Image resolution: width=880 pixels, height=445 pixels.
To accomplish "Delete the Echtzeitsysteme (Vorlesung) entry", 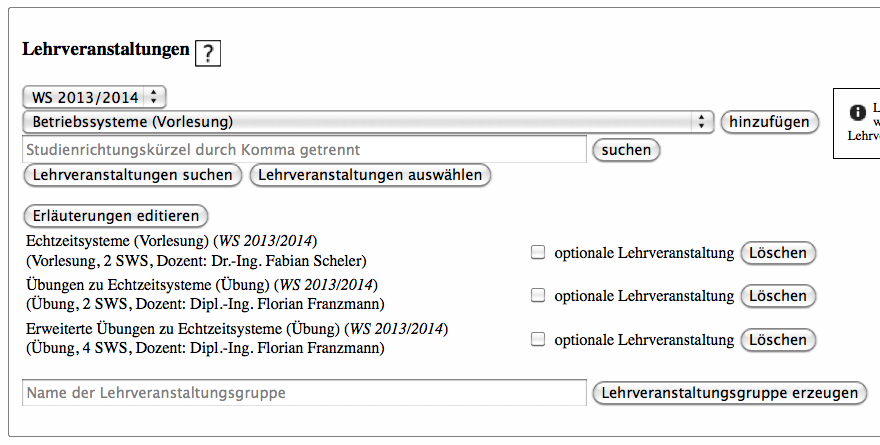I will (777, 253).
